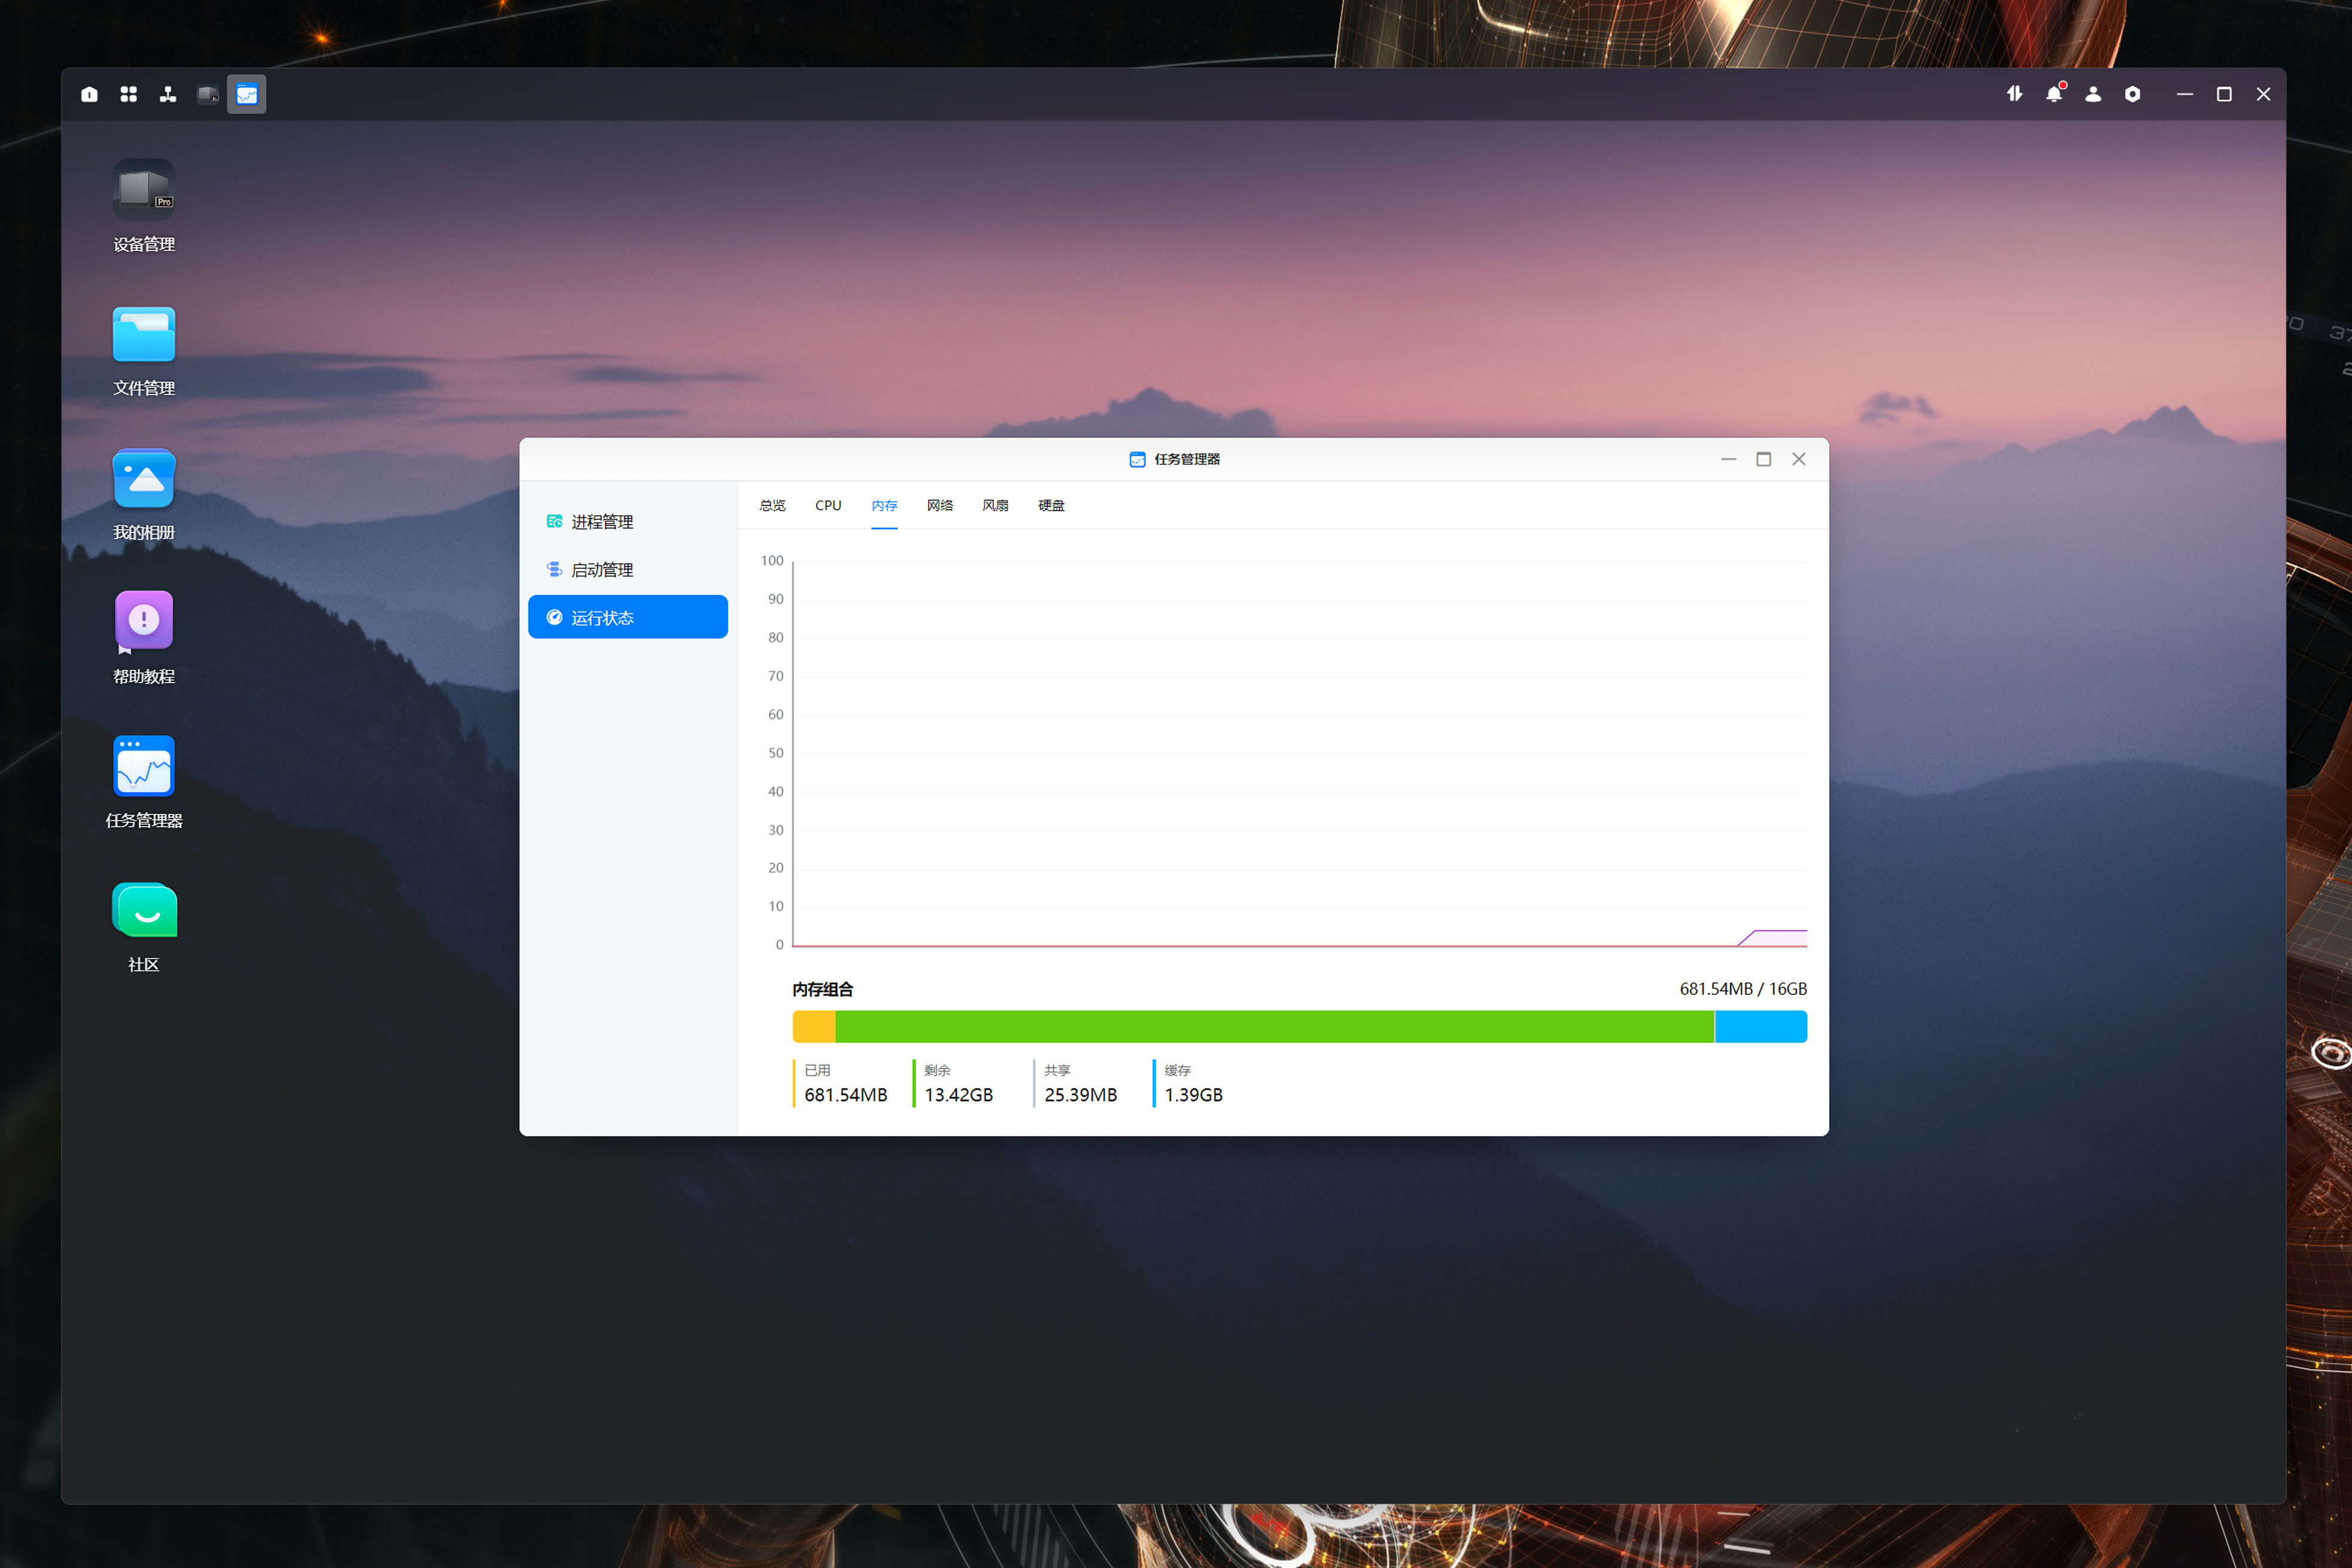Image resolution: width=2352 pixels, height=1568 pixels.
Task: Launch 我的相册 from the desktop
Action: (x=143, y=479)
